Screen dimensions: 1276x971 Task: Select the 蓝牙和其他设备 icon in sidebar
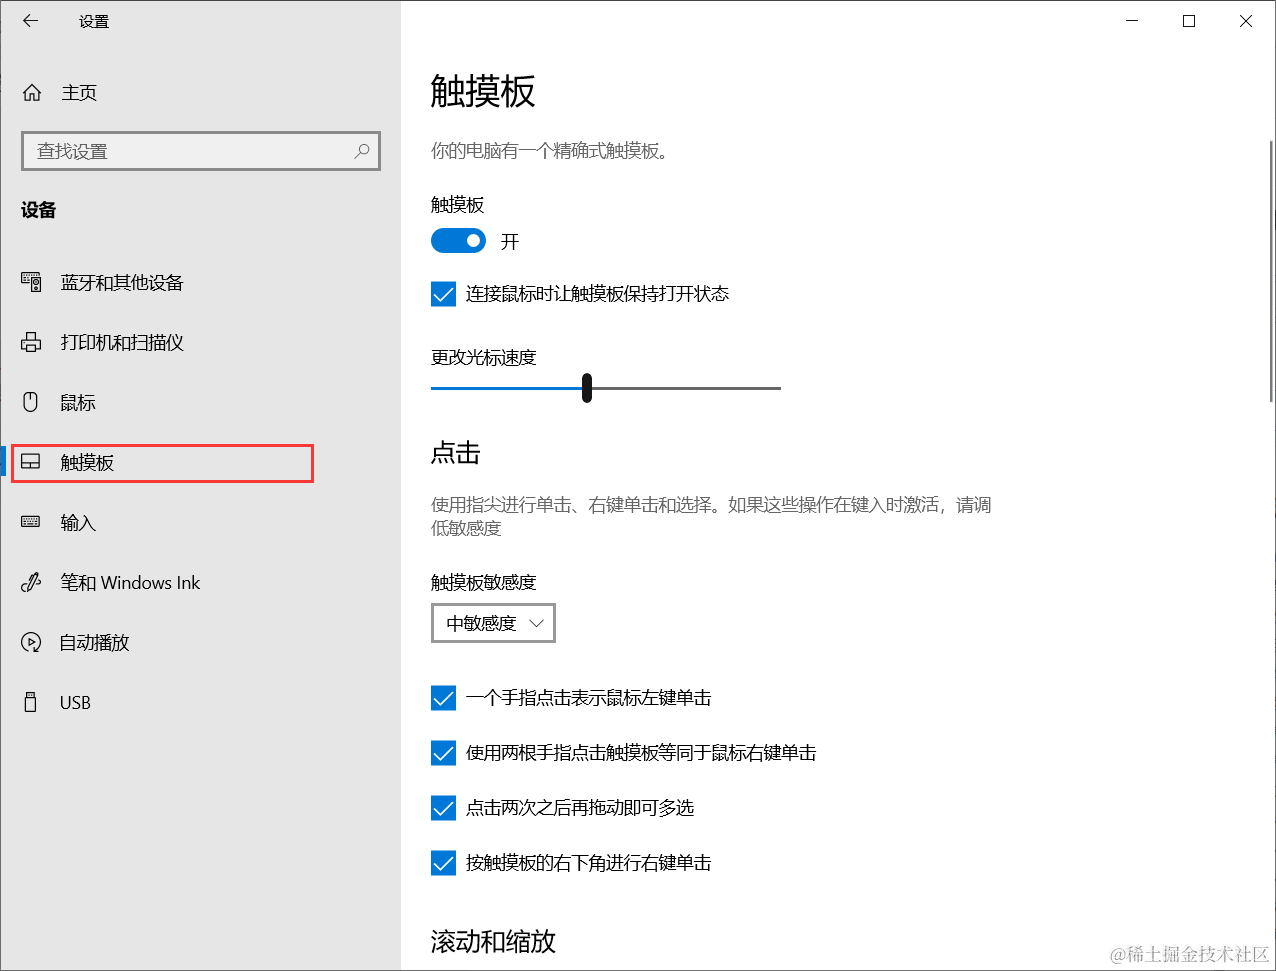31,282
